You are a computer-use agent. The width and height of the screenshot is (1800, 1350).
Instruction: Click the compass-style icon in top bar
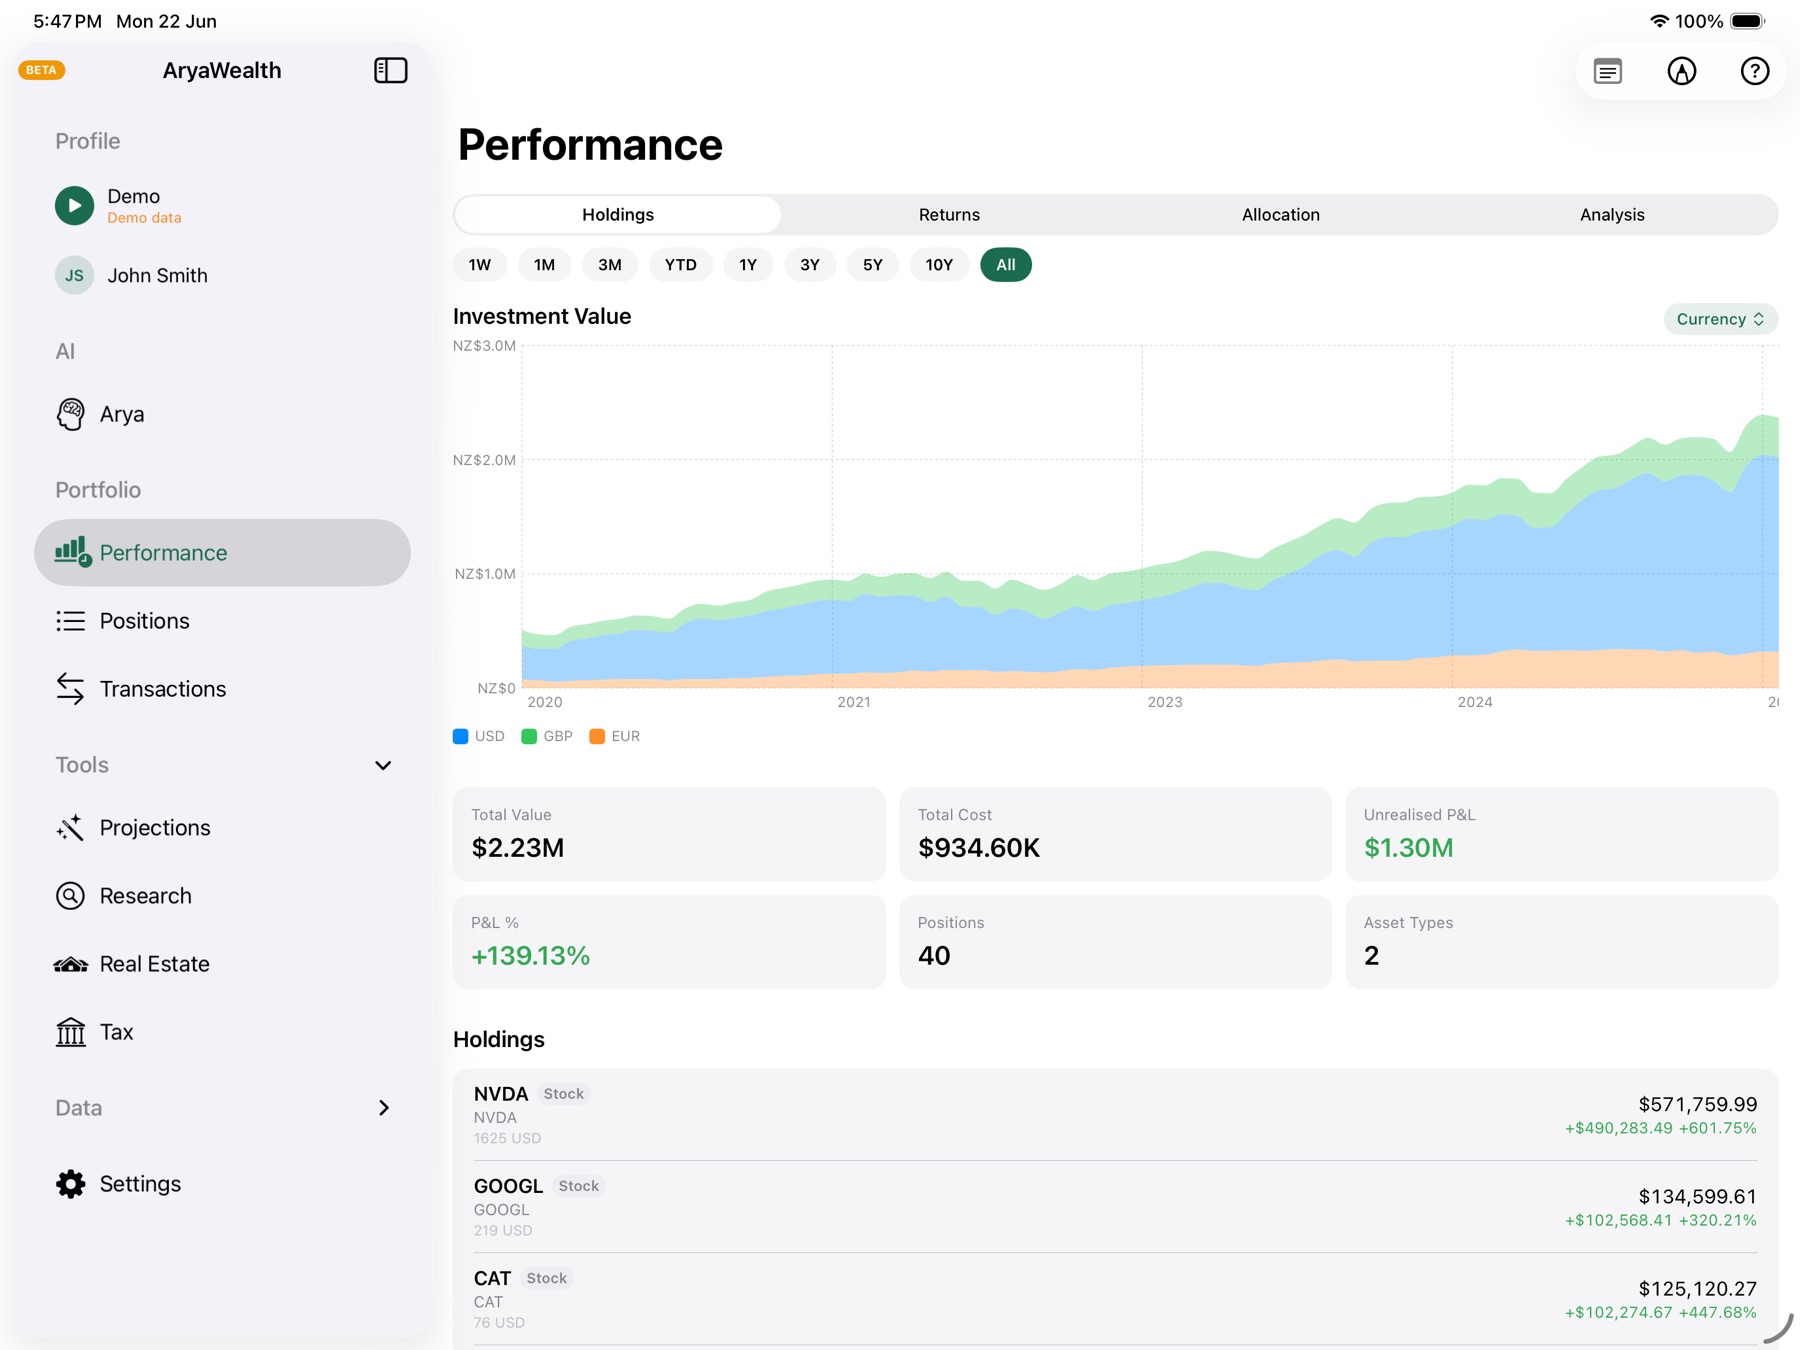(x=1681, y=71)
